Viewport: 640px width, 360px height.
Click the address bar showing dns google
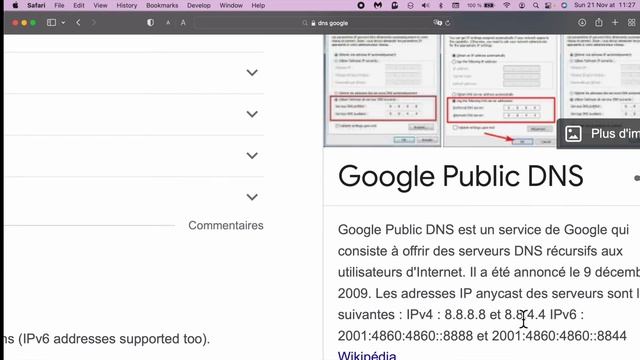click(325, 23)
